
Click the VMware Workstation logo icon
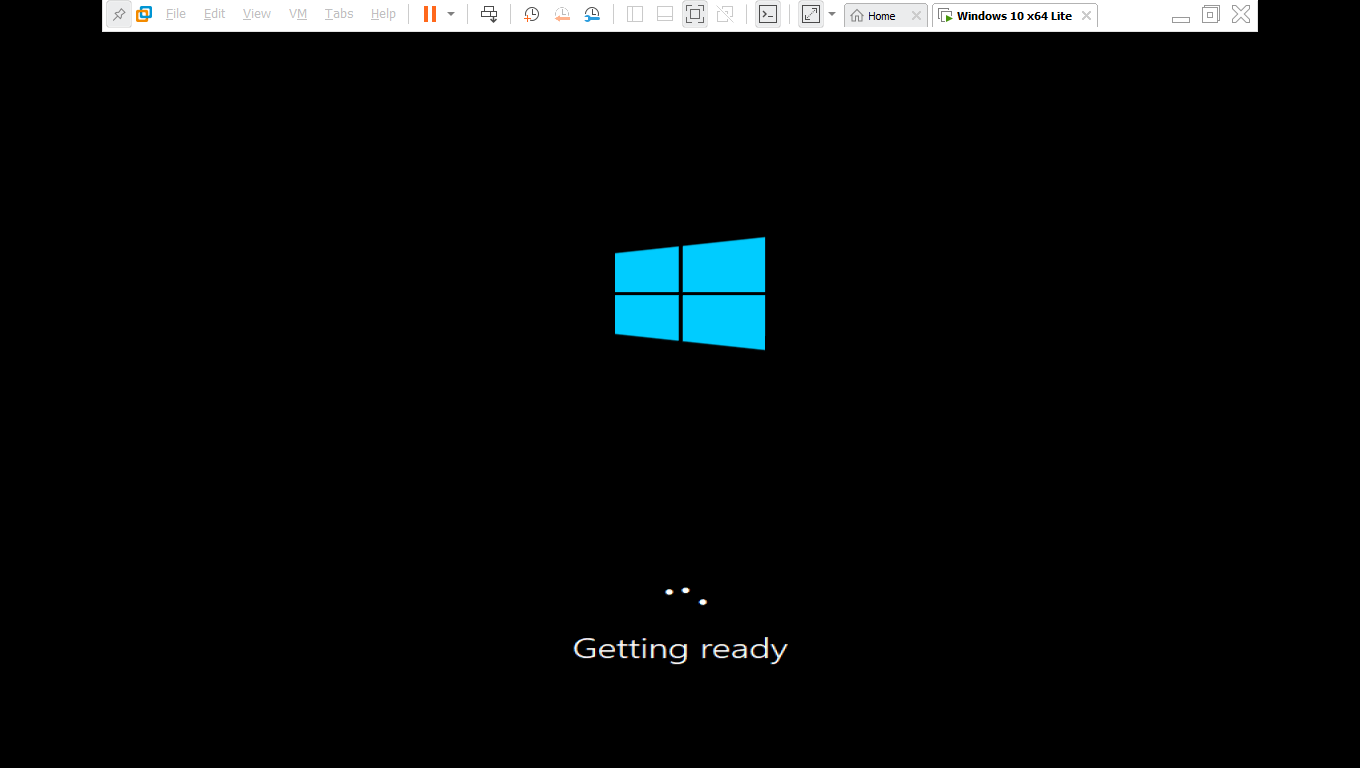point(144,14)
